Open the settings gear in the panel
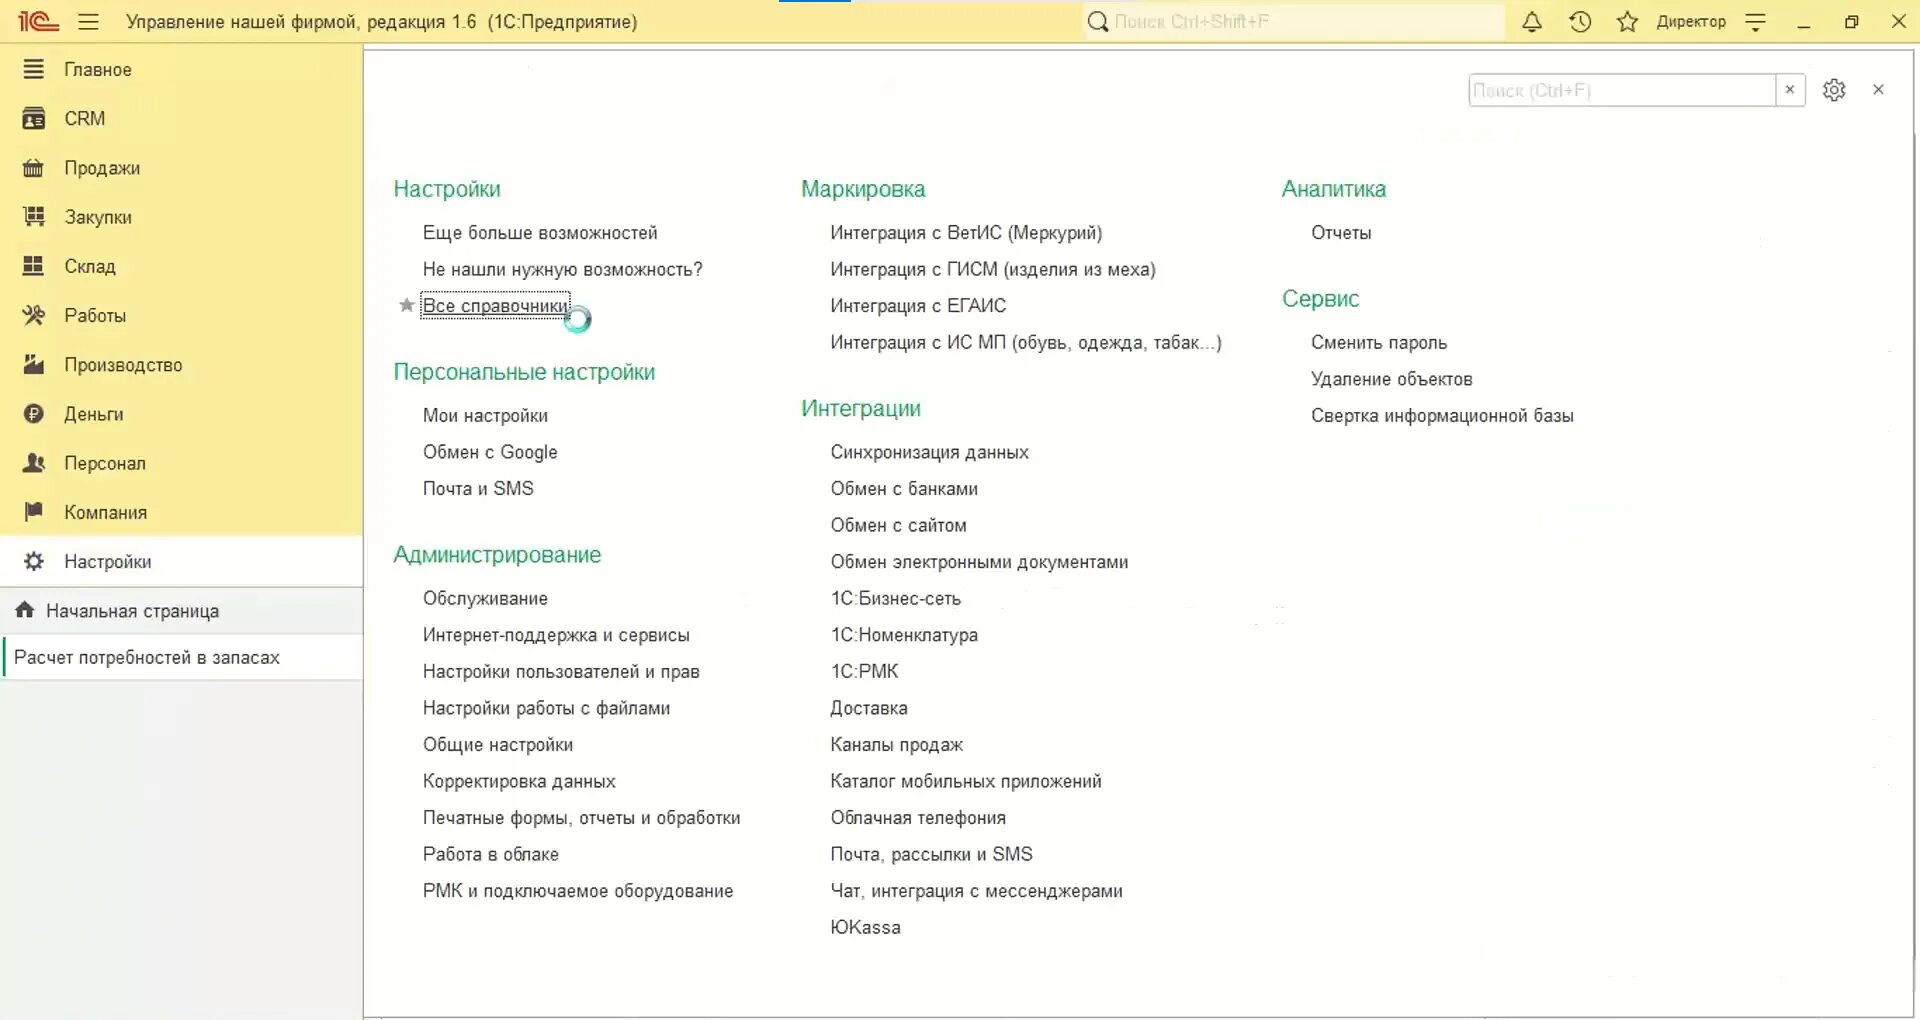The width and height of the screenshot is (1920, 1020). pos(1834,90)
